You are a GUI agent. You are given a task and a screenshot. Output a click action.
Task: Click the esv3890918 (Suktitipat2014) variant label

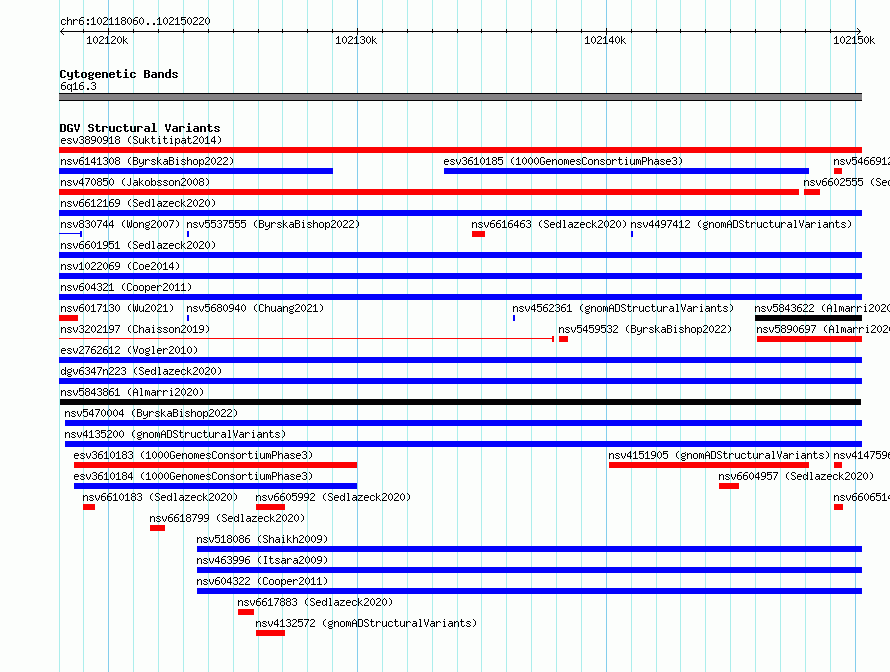coord(141,140)
